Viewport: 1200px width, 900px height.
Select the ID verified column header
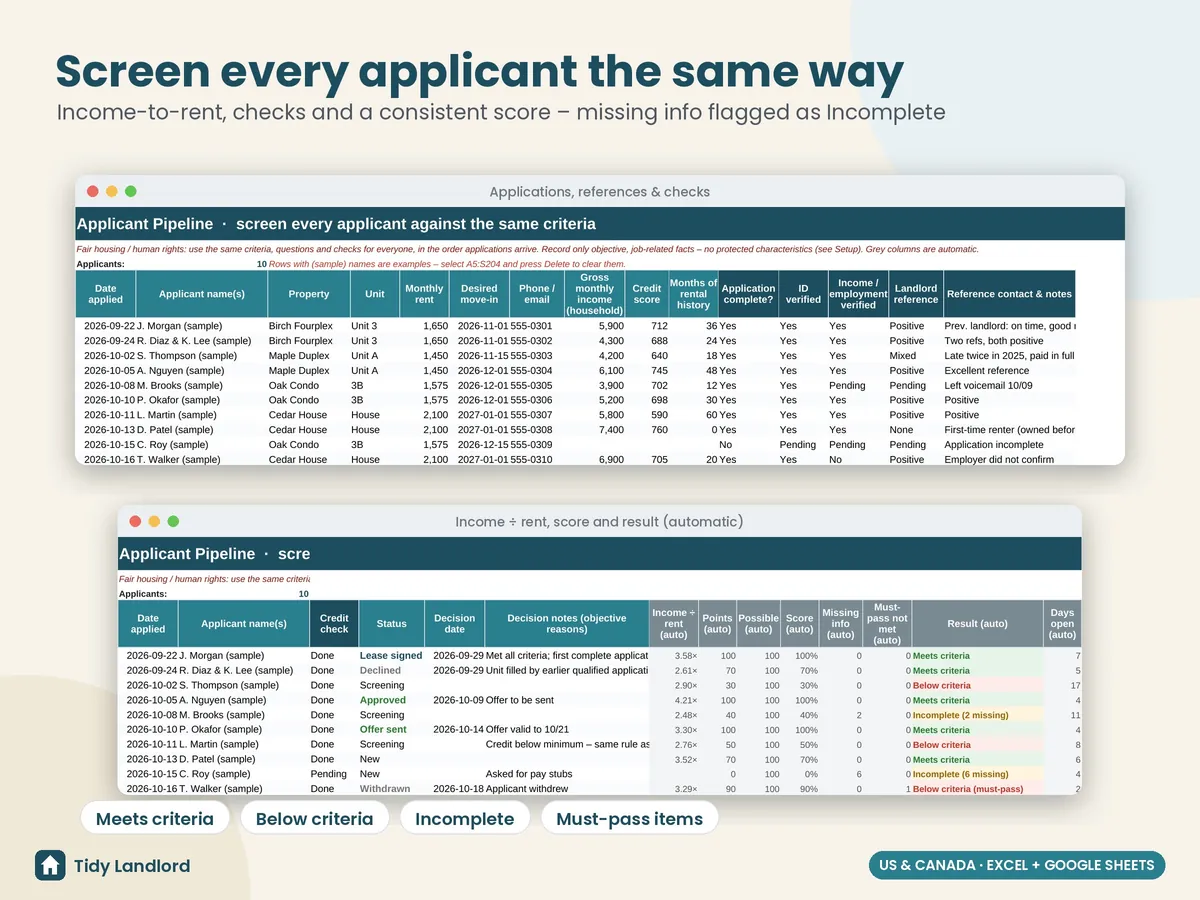803,294
